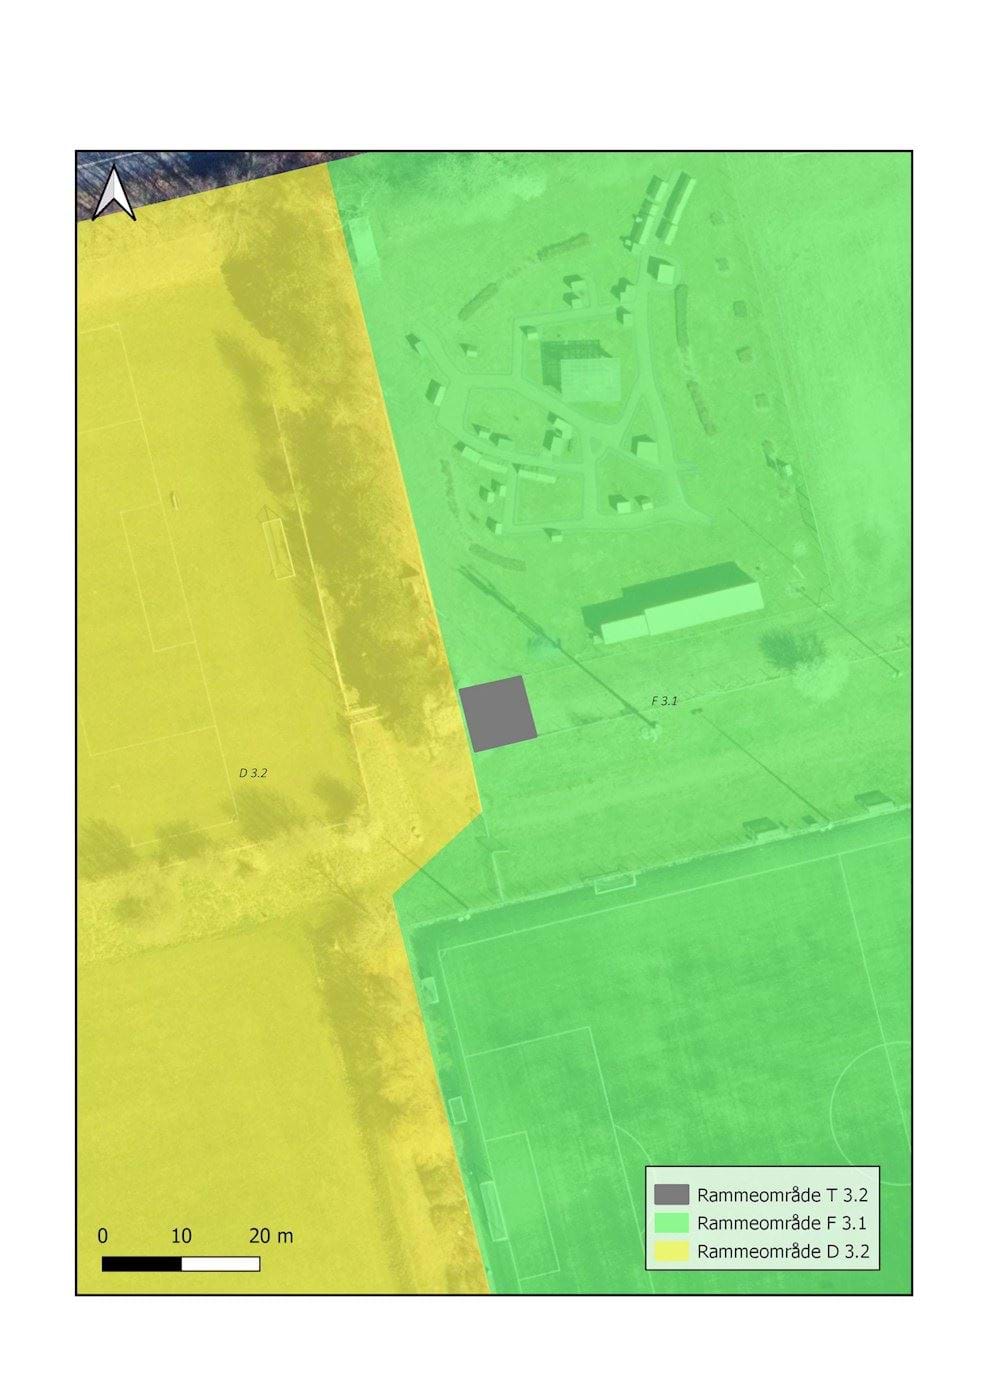Screen dimensions: 990x1400
Task: Click the D 3.2 label on the map
Action: tap(252, 773)
